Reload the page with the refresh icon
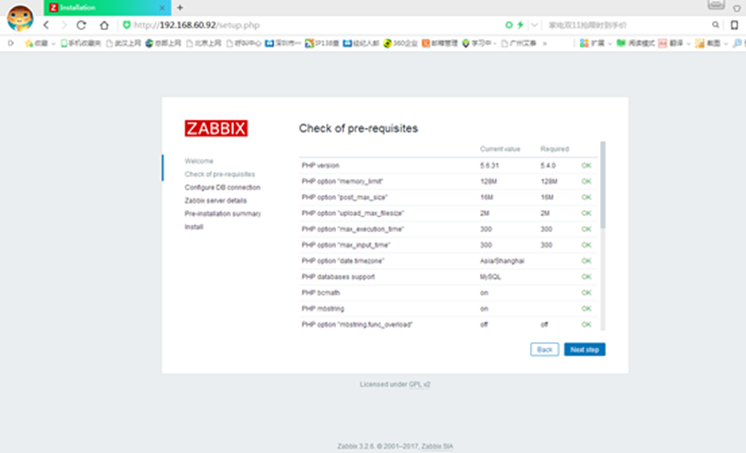Screen dimensions: 746x453 81,25
